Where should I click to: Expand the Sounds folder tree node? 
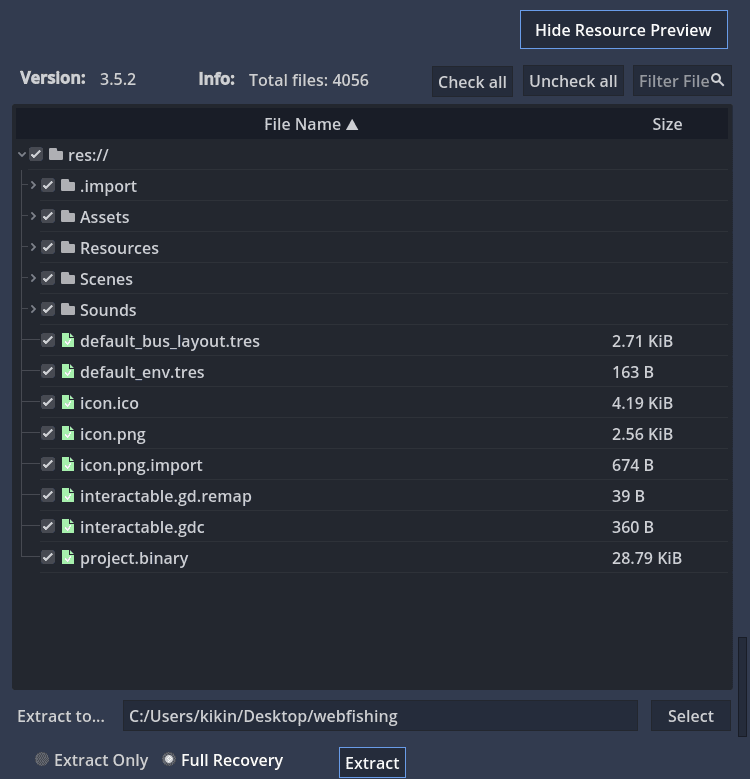point(33,309)
